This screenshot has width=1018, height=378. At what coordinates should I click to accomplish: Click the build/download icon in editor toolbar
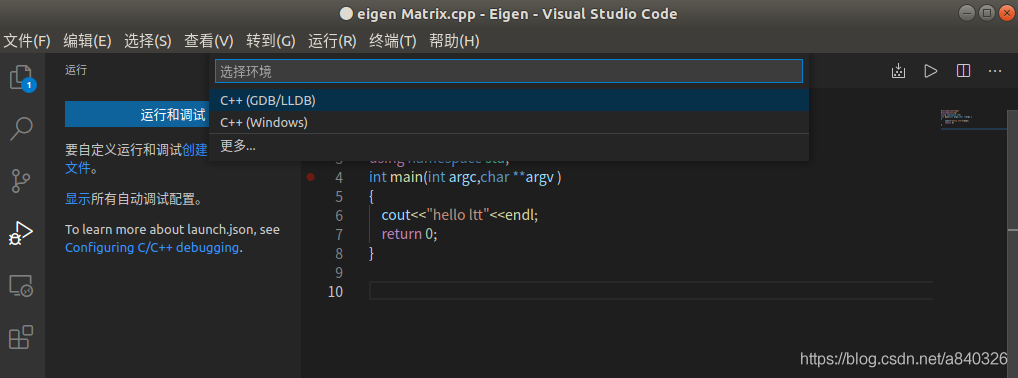899,71
